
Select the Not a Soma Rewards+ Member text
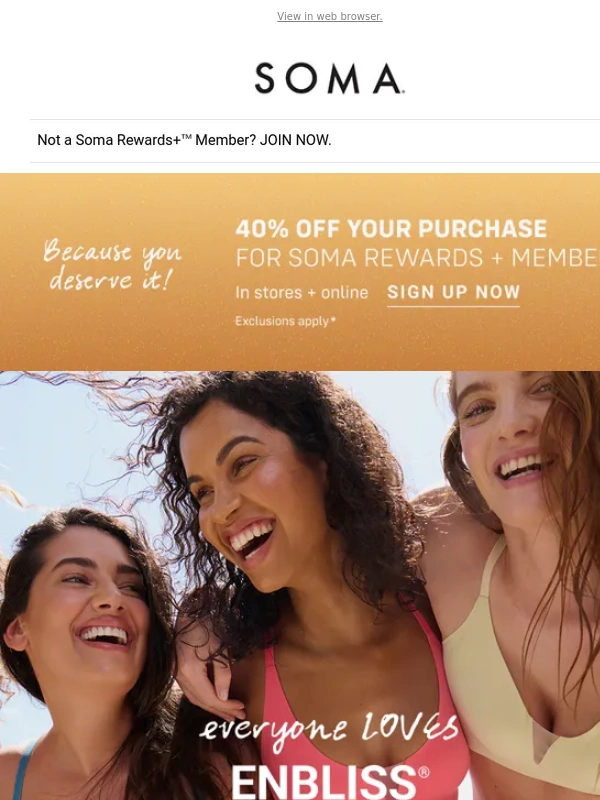tap(147, 140)
